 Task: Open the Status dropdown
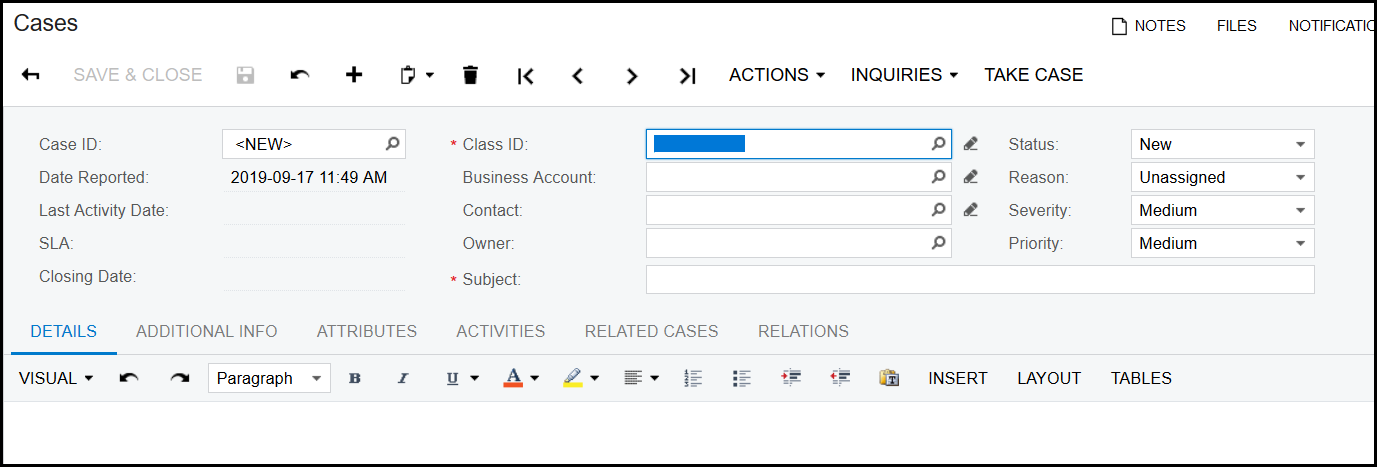[x=1222, y=144]
